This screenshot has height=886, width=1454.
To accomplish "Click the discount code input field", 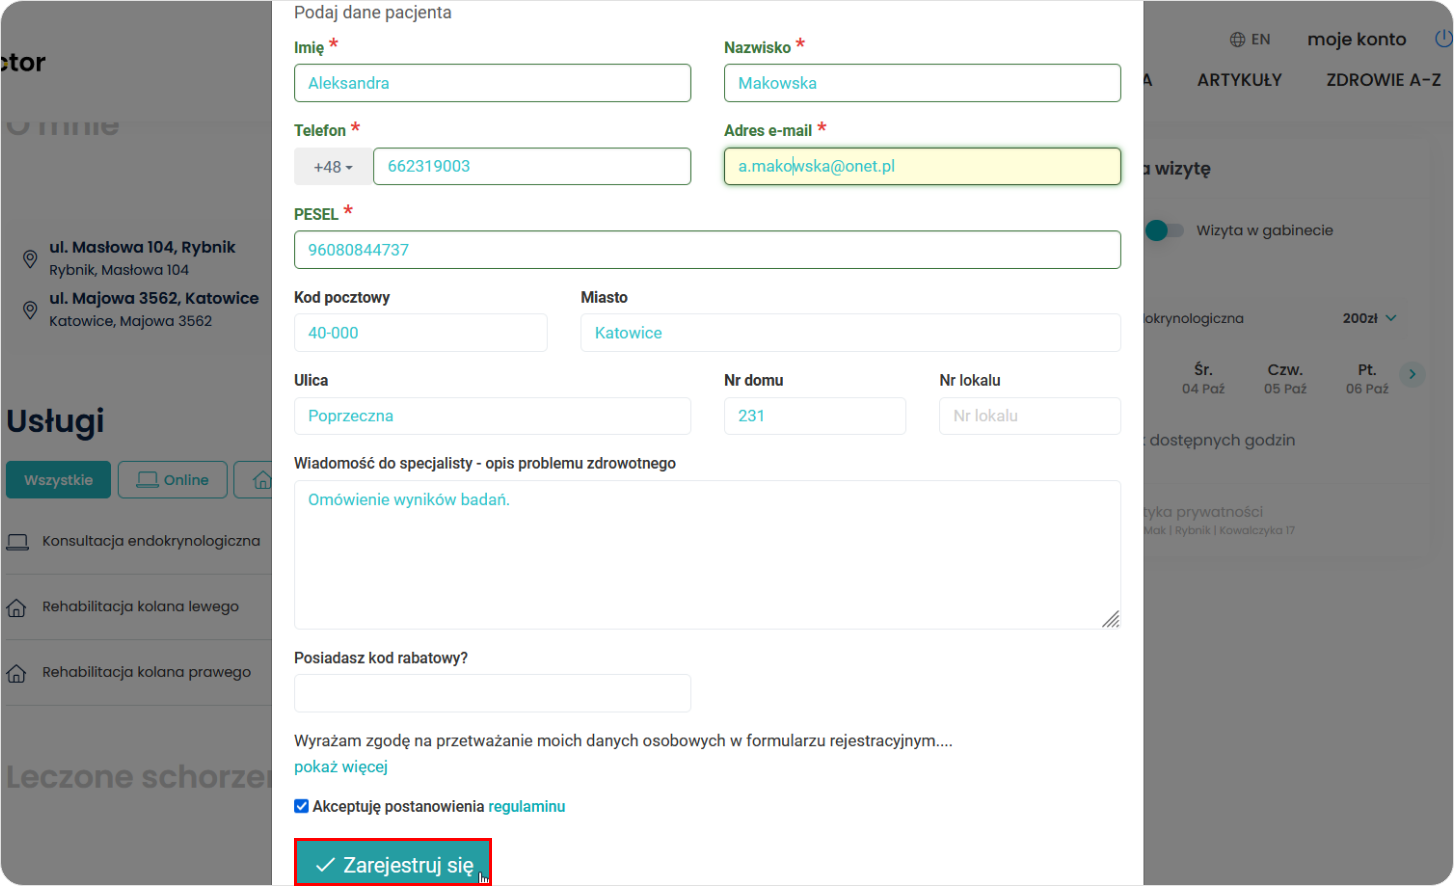I will (492, 693).
